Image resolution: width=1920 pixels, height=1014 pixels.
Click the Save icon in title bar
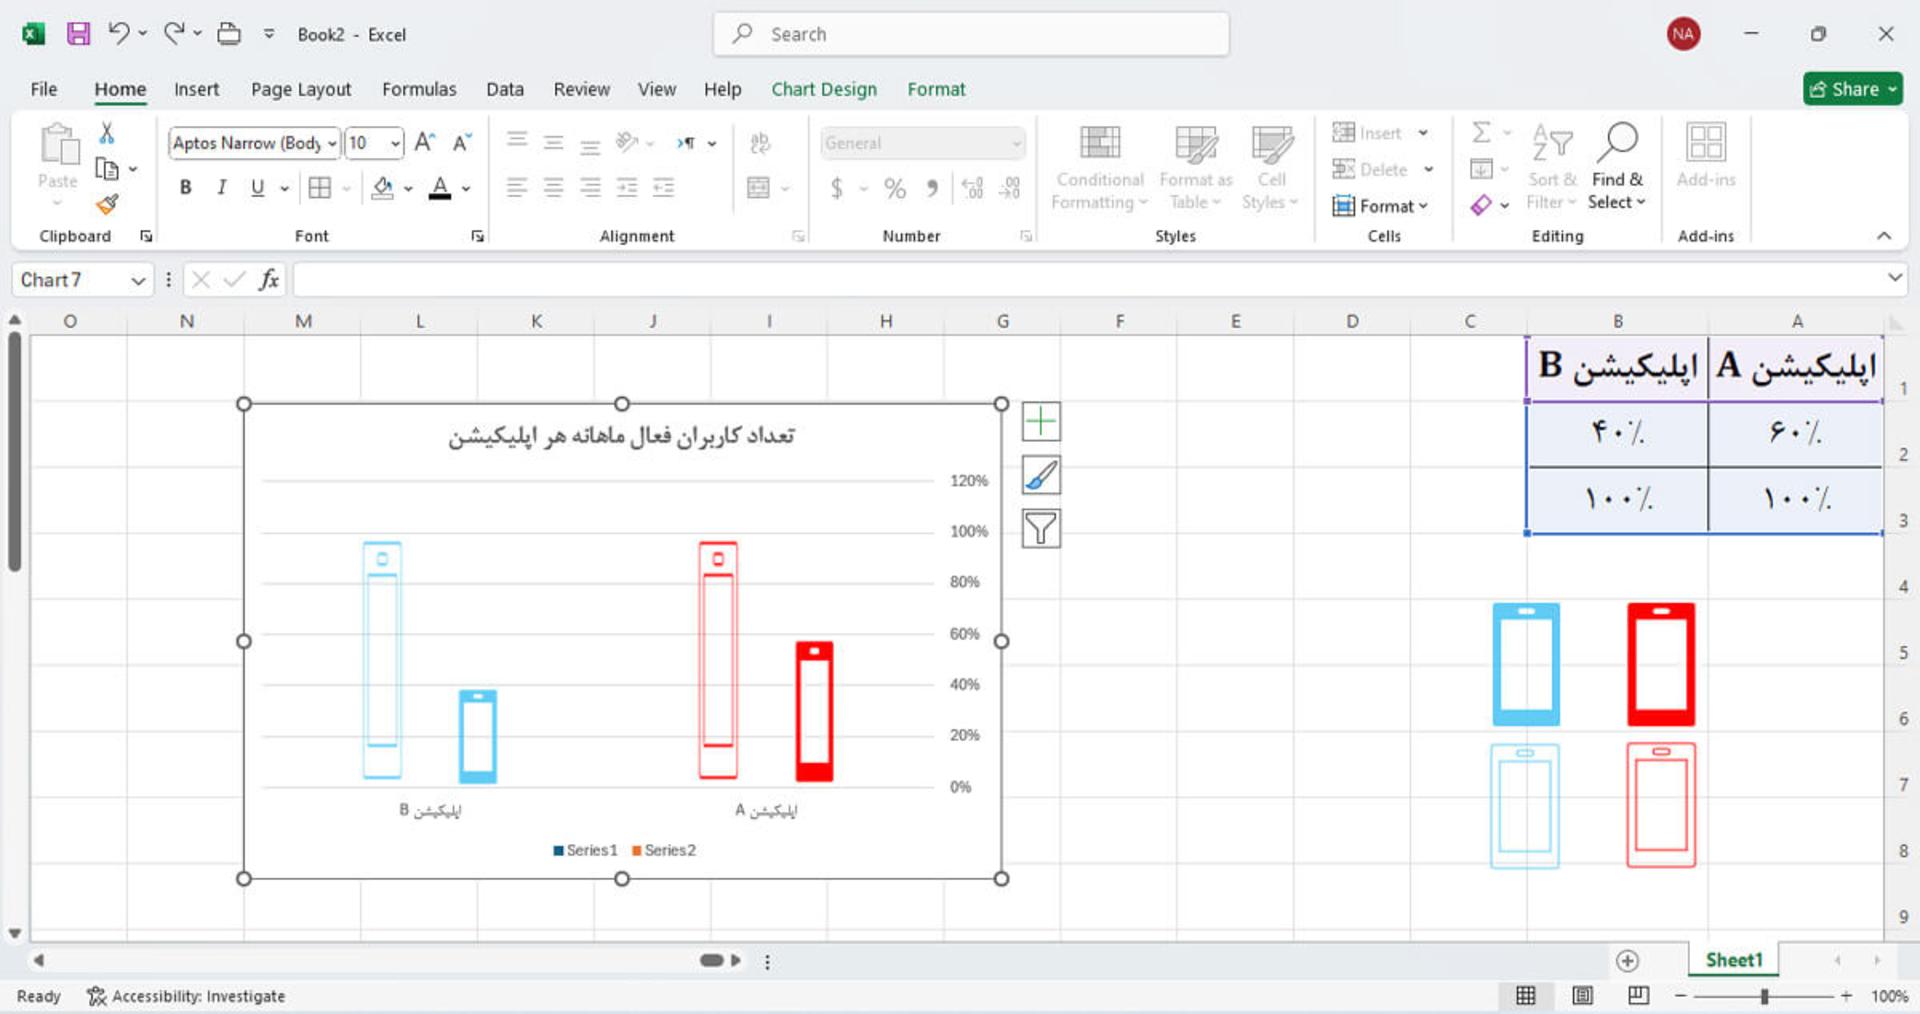(78, 34)
